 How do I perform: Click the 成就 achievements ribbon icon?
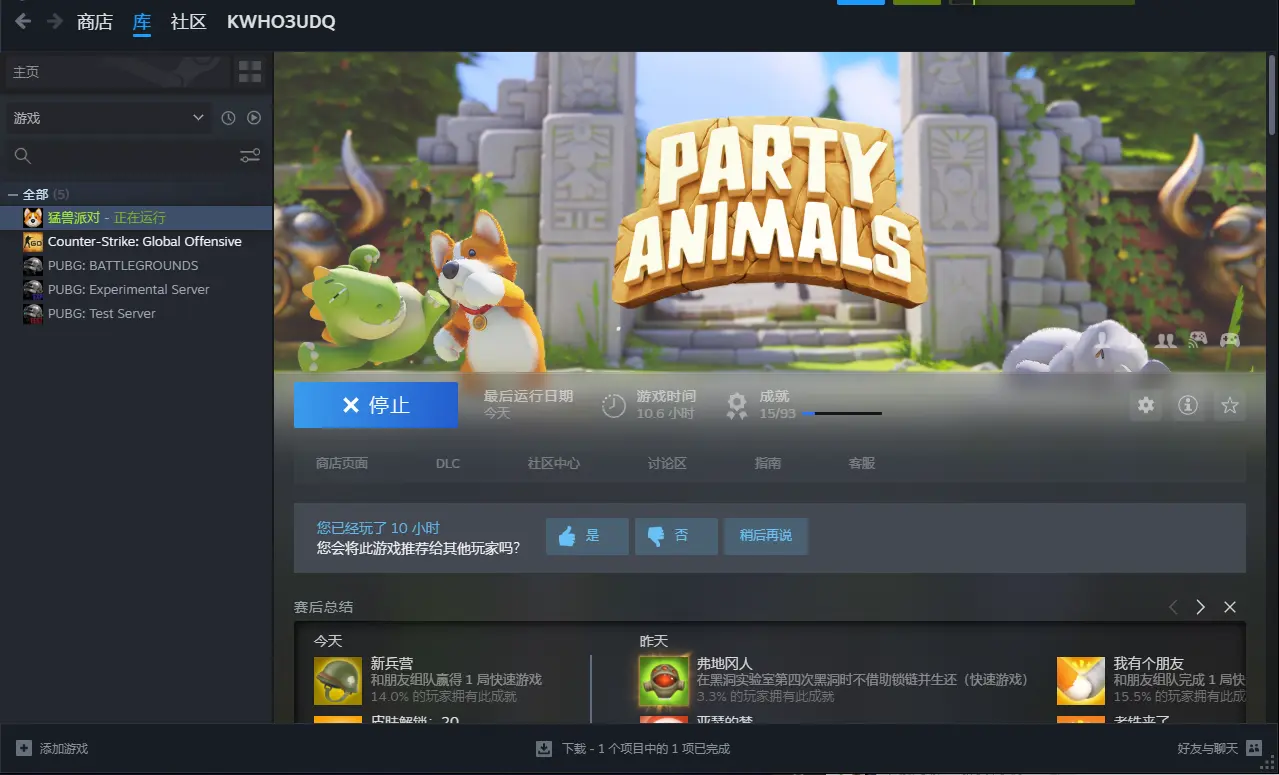737,405
